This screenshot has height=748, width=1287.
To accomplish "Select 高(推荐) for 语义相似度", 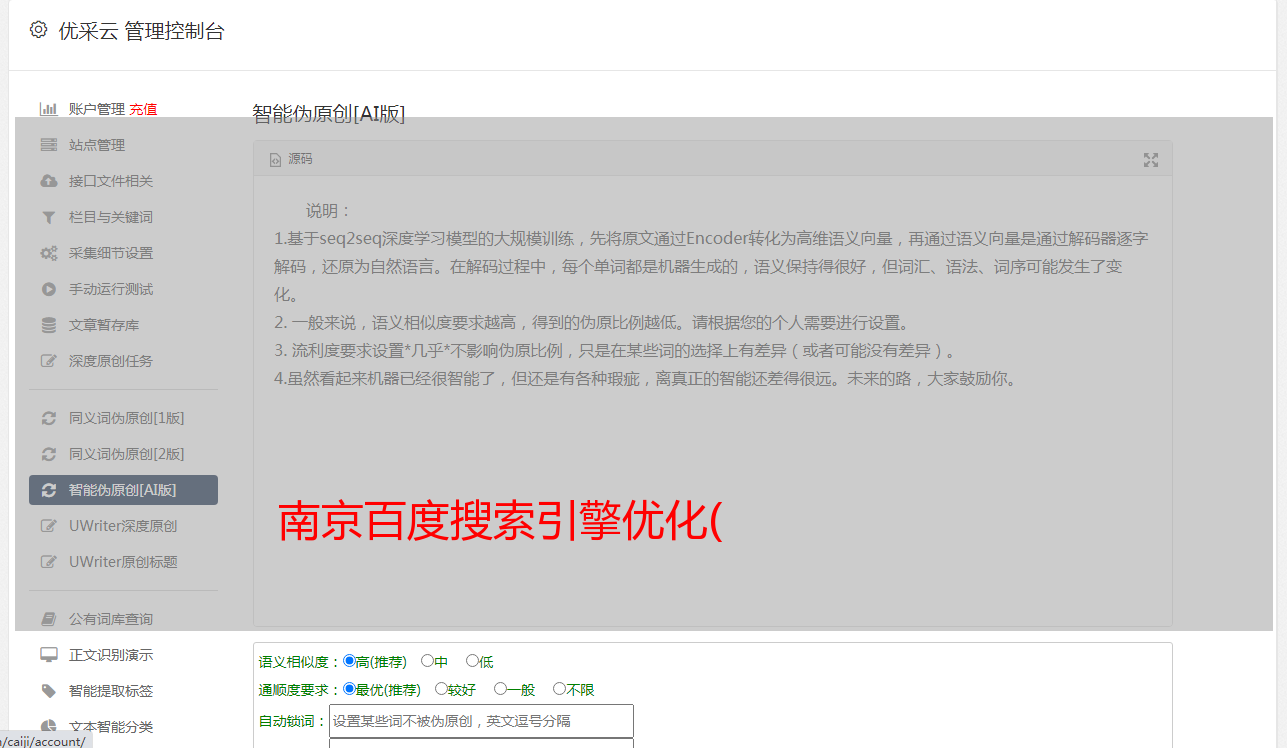I will tap(349, 661).
